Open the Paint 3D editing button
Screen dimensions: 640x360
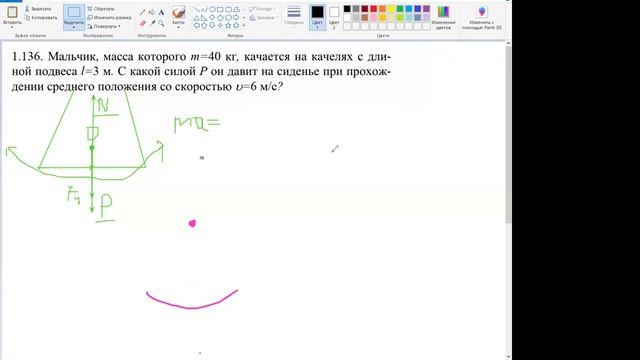[482, 17]
